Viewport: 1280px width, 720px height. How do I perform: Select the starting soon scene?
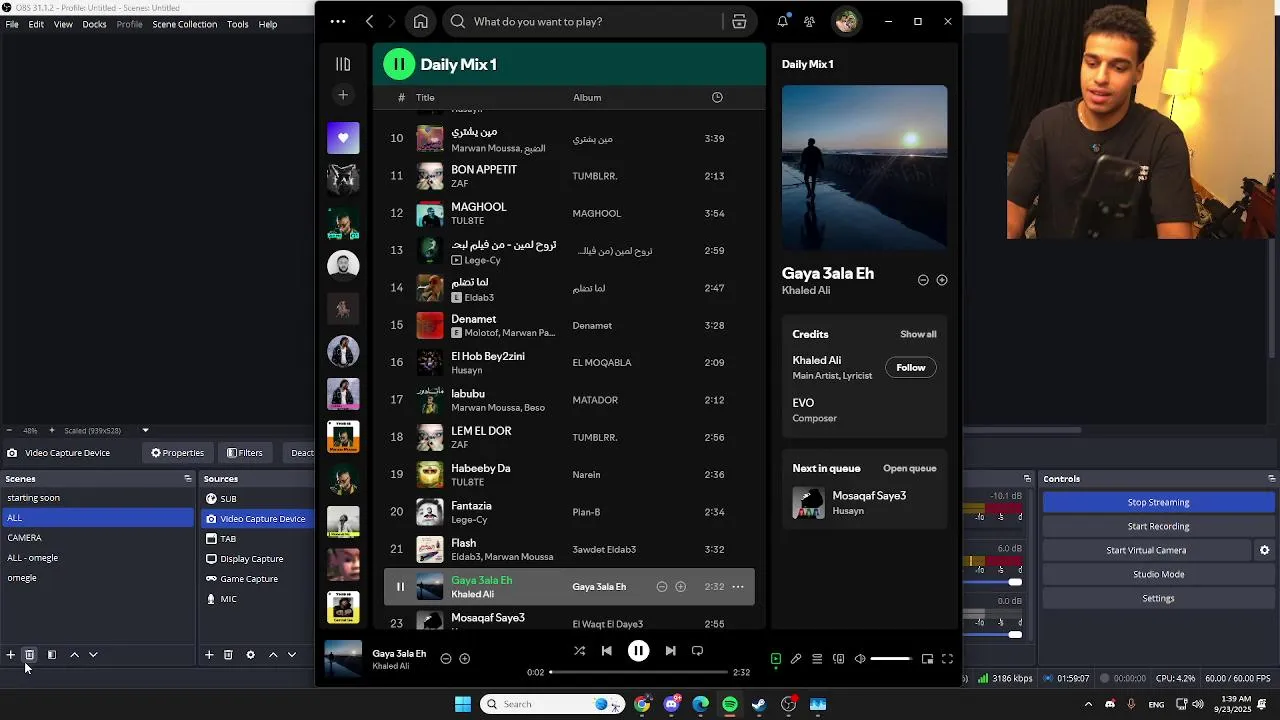pyautogui.click(x=97, y=498)
